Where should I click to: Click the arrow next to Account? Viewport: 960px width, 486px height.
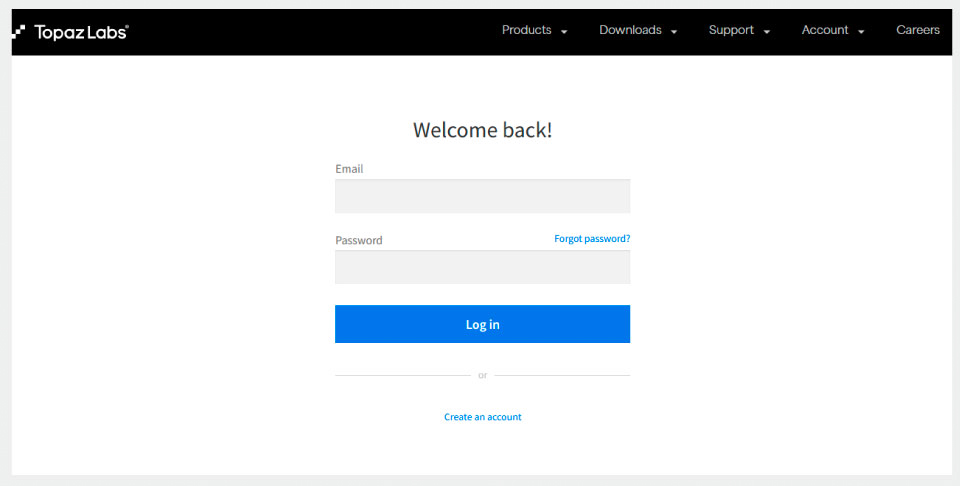(861, 32)
